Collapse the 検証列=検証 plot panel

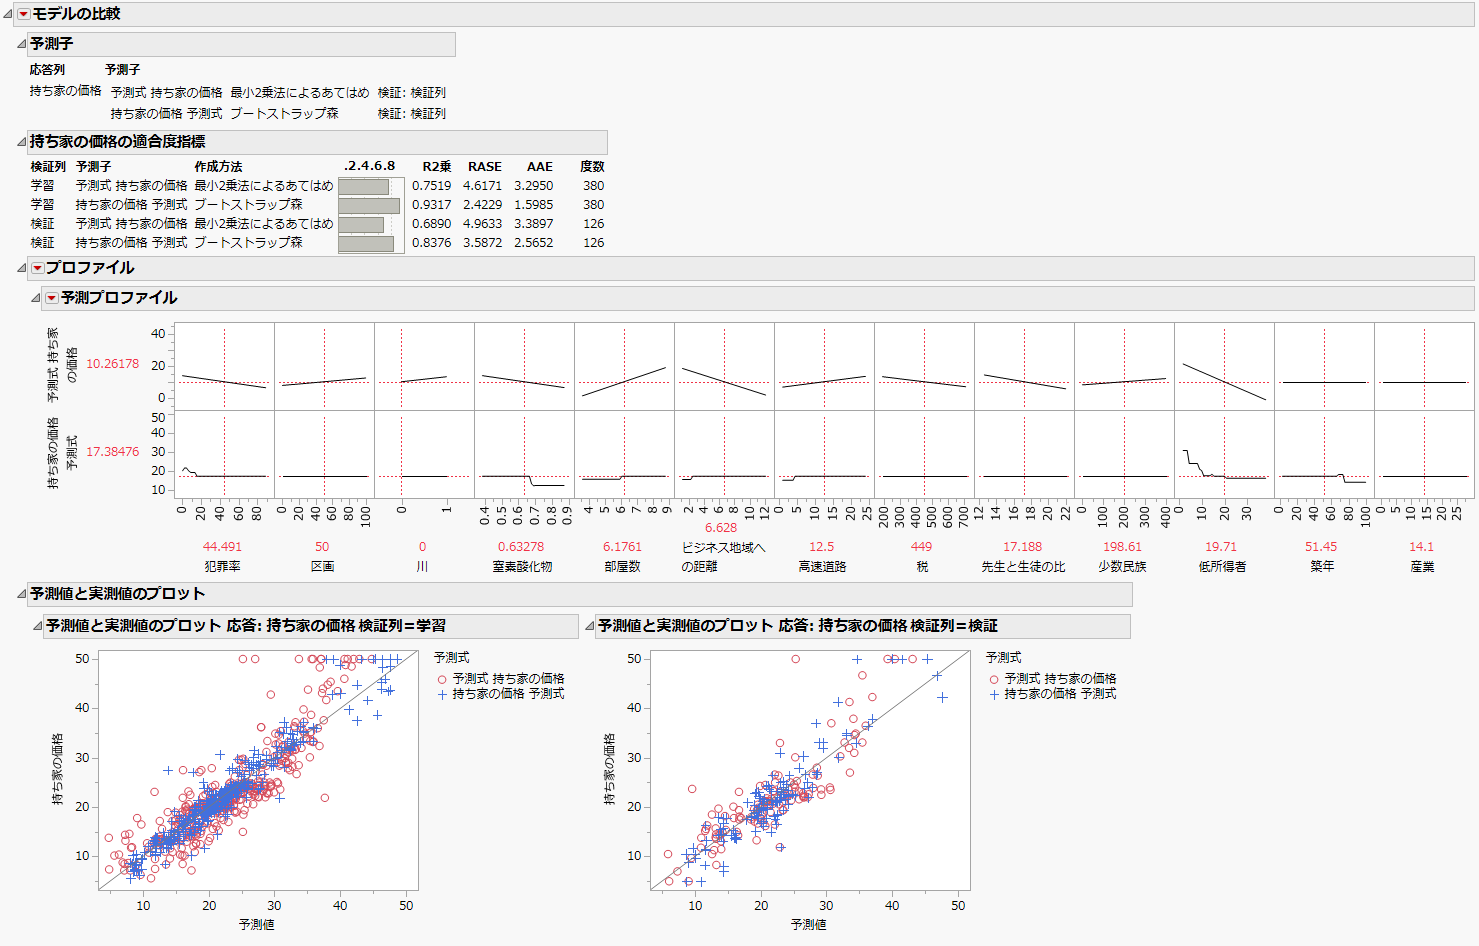[x=588, y=626]
